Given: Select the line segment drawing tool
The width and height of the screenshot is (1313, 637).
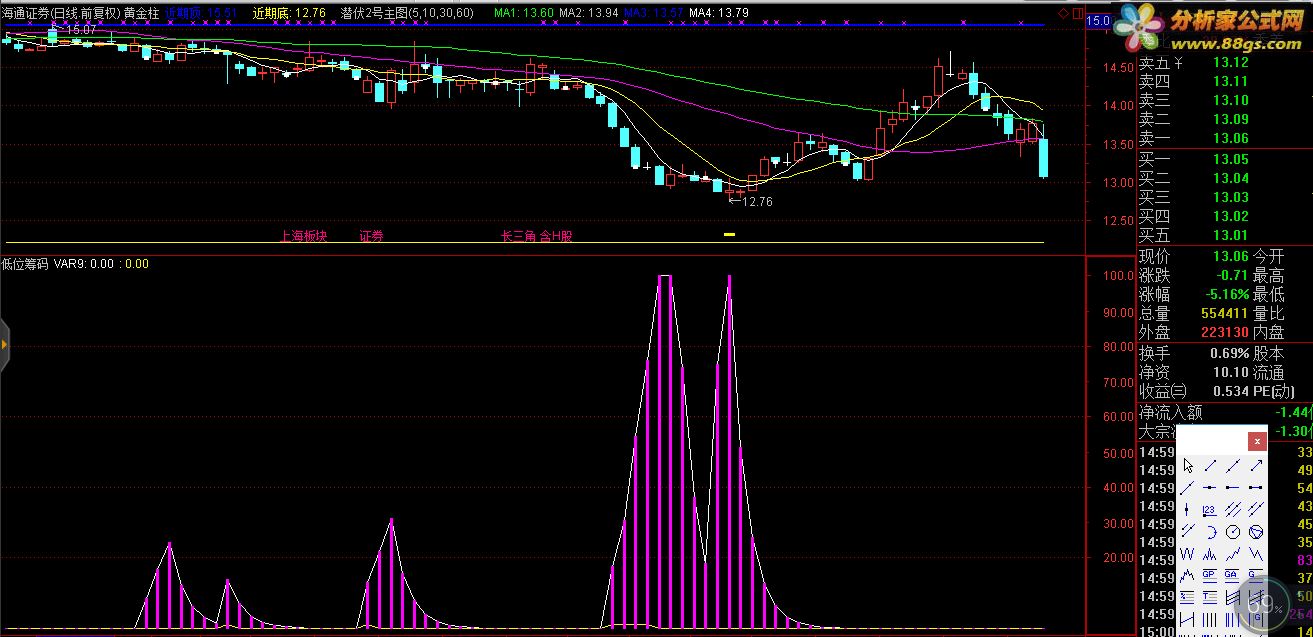Looking at the screenshot, I should (1210, 465).
